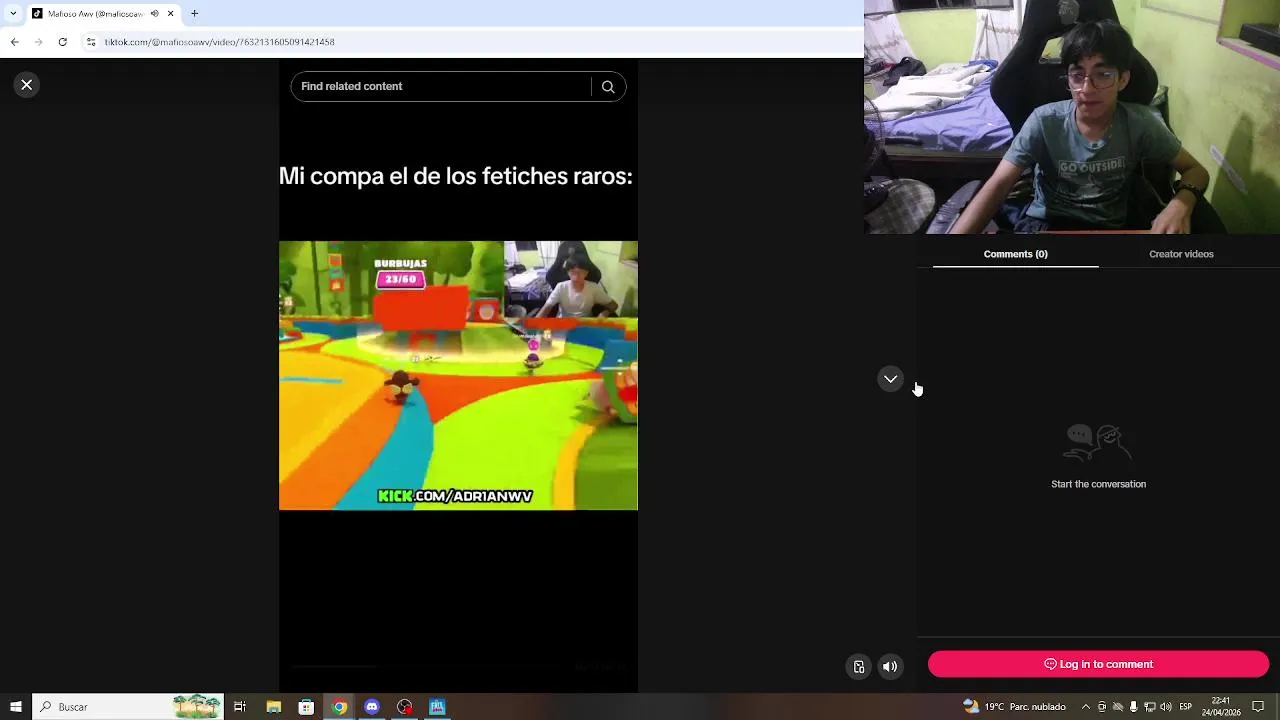1280x720 pixels.
Task: Close the TikTok video viewer with X
Action: point(27,85)
